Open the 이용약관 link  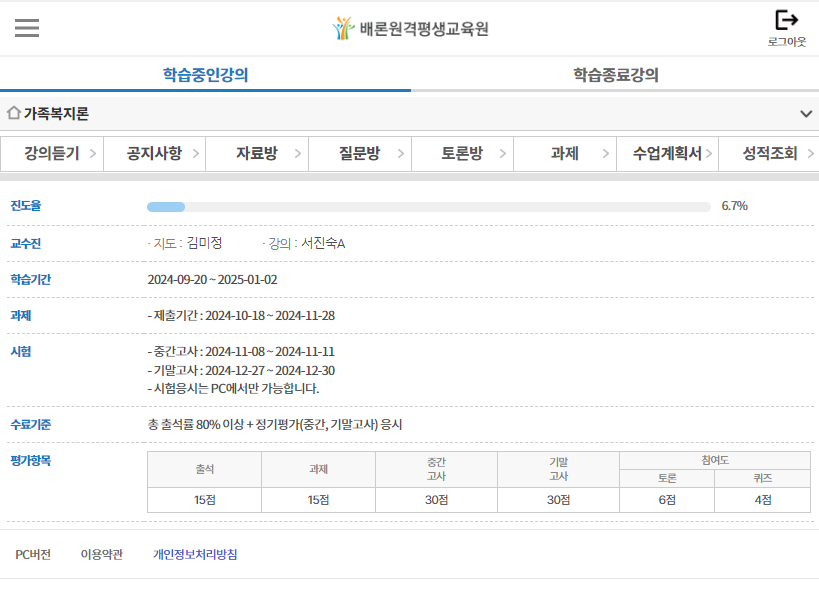tap(101, 554)
